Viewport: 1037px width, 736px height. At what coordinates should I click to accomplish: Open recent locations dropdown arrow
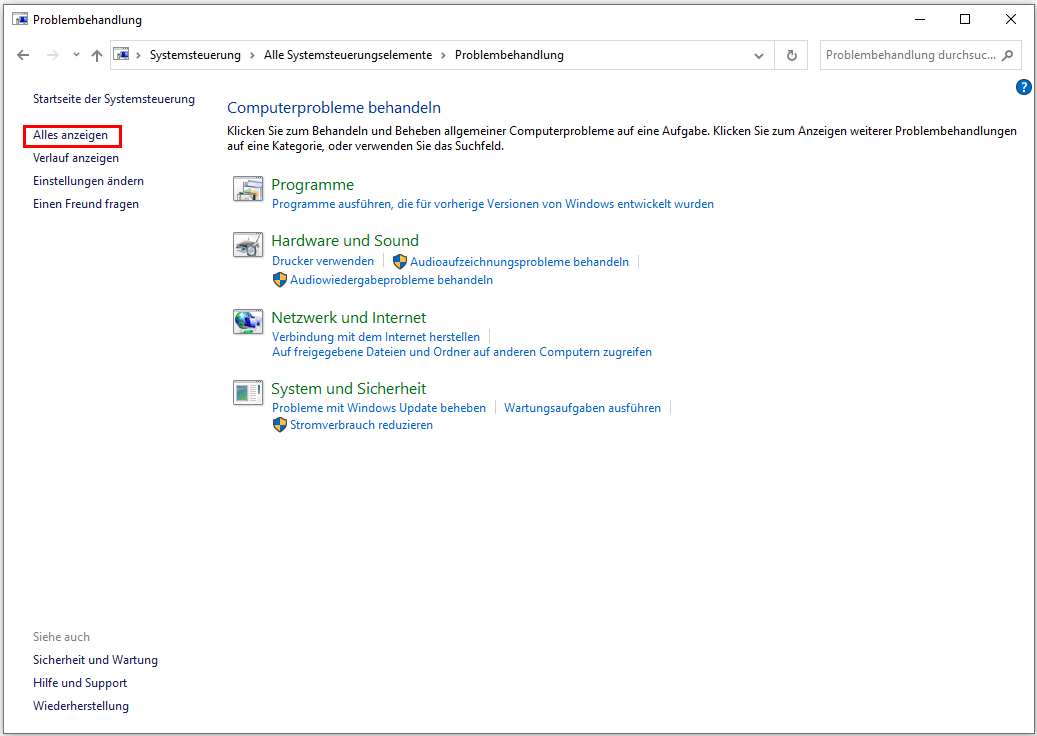coord(76,56)
